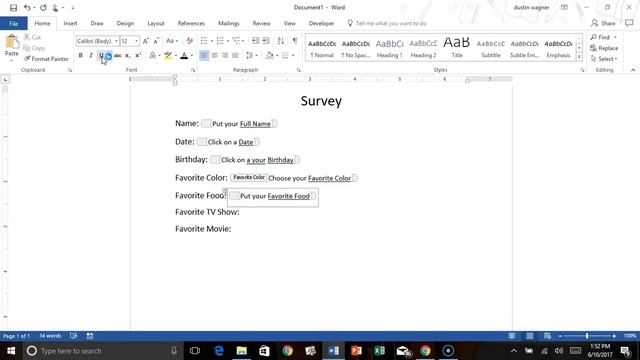Open Excel from the taskbar
The height and width of the screenshot is (360, 640).
click(379, 351)
